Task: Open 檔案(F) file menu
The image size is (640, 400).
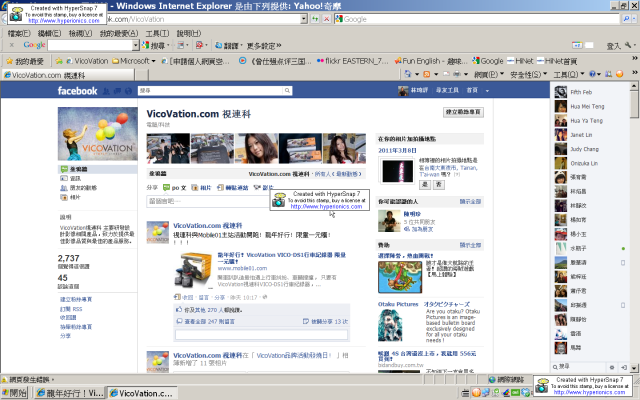Action: pyautogui.click(x=19, y=33)
